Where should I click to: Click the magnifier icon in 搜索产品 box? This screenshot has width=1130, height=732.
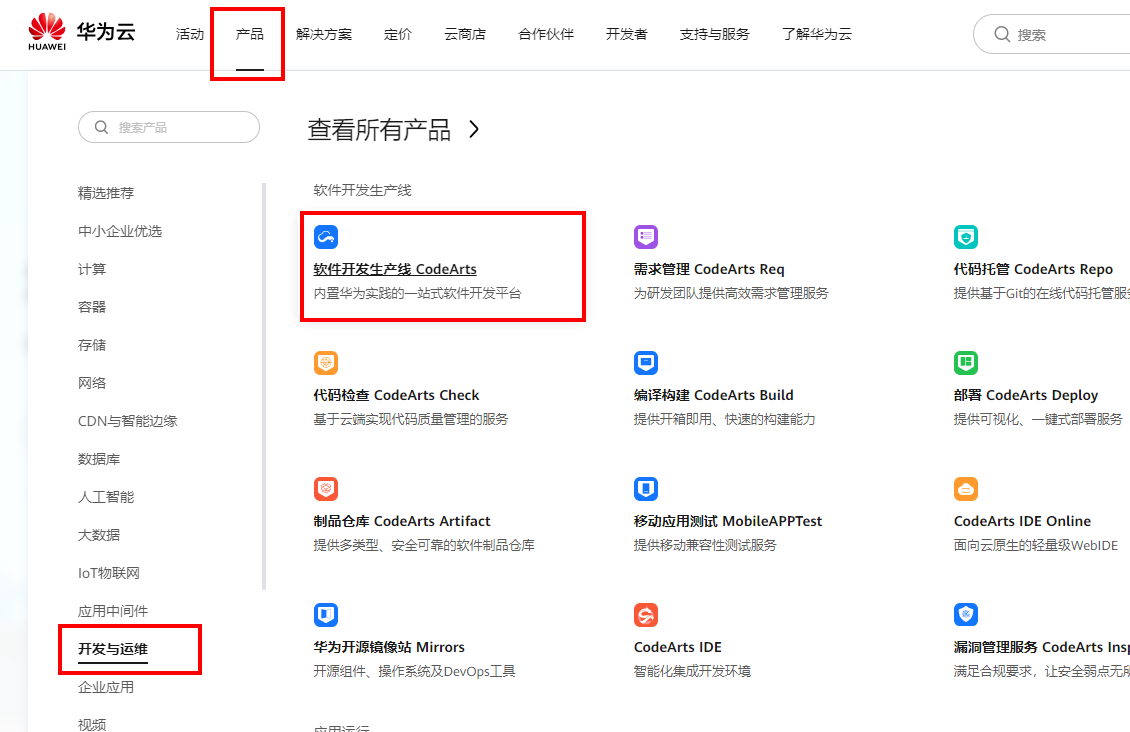(x=102, y=128)
